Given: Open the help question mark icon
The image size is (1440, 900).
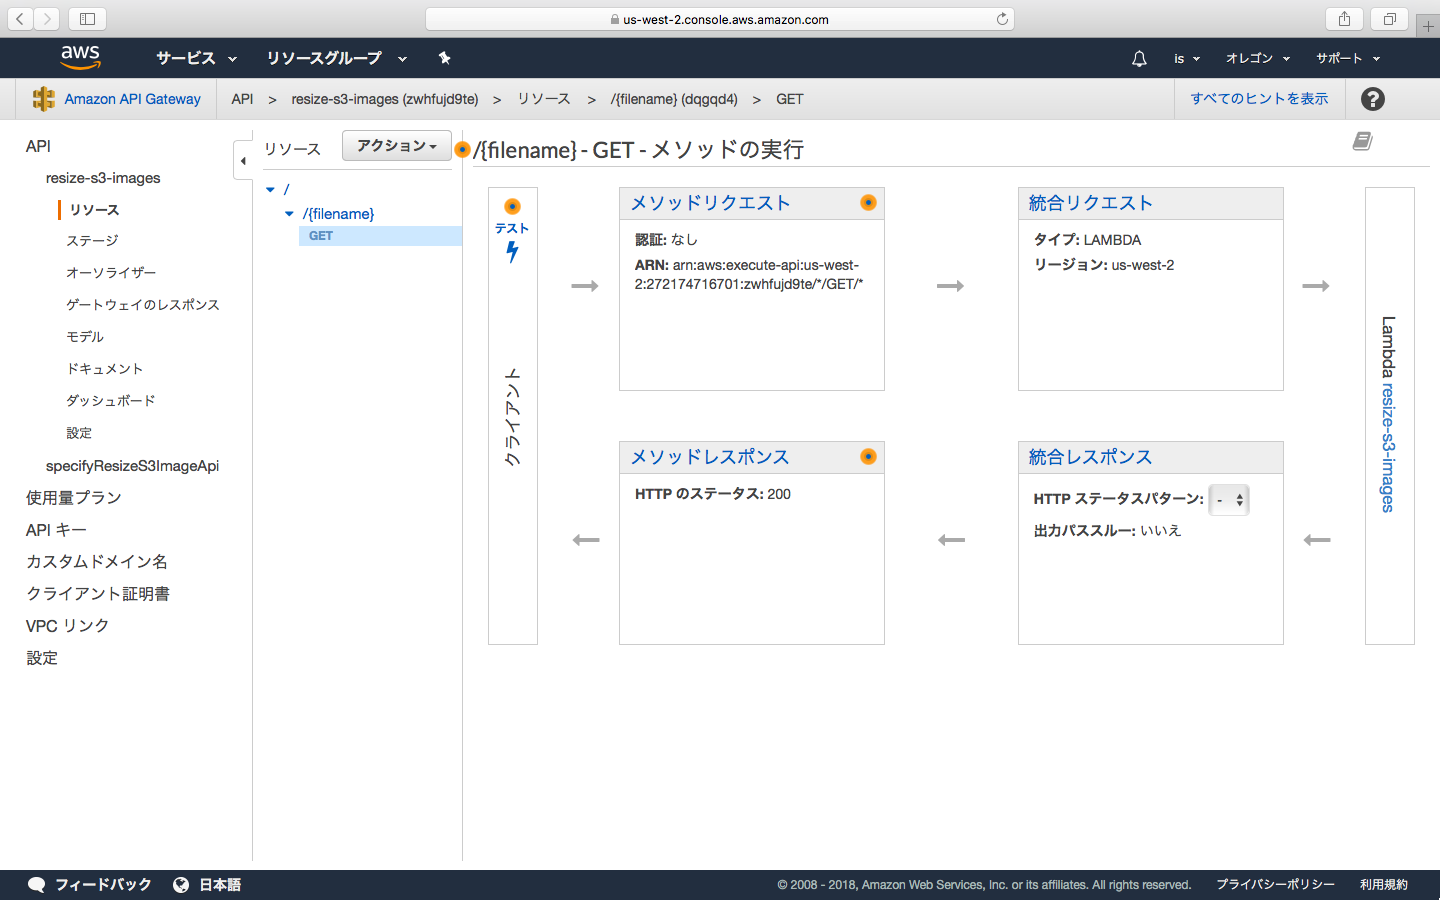Looking at the screenshot, I should click(1373, 99).
